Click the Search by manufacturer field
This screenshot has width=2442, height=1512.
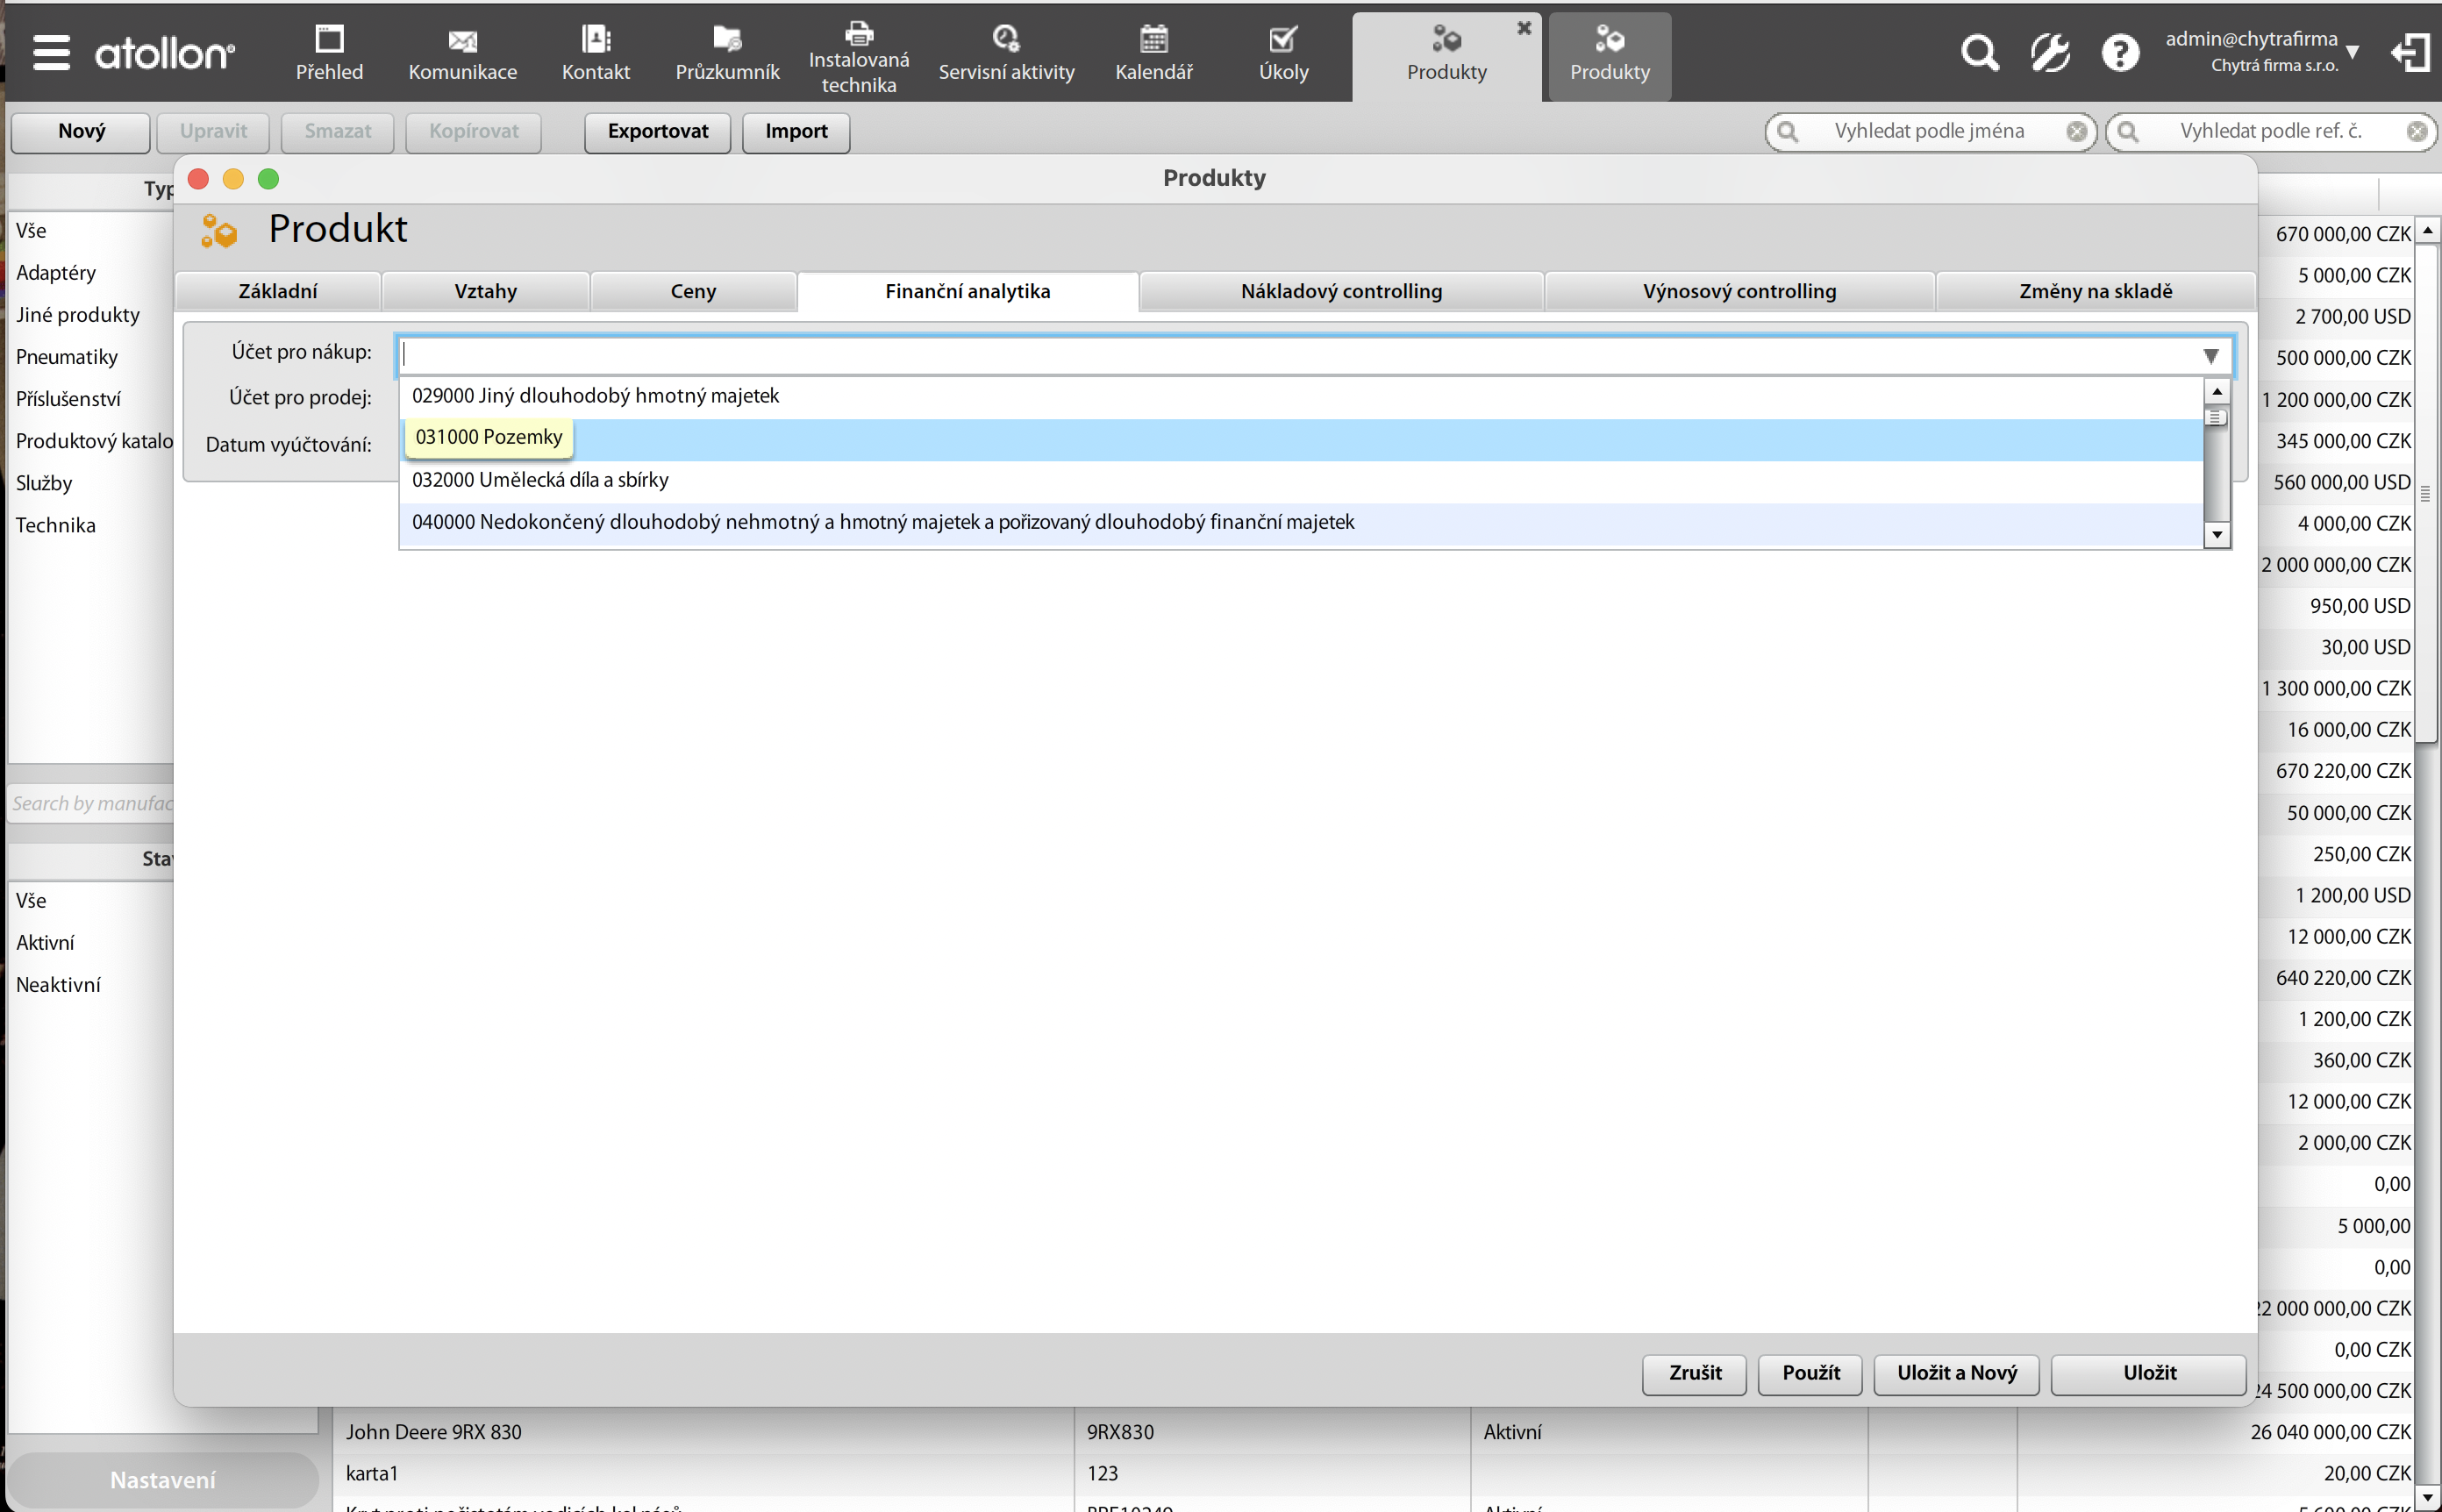point(91,804)
